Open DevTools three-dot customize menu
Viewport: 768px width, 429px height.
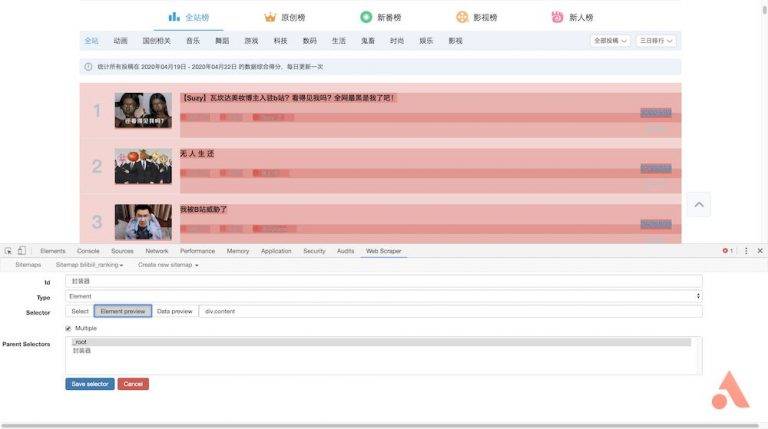pyautogui.click(x=746, y=251)
